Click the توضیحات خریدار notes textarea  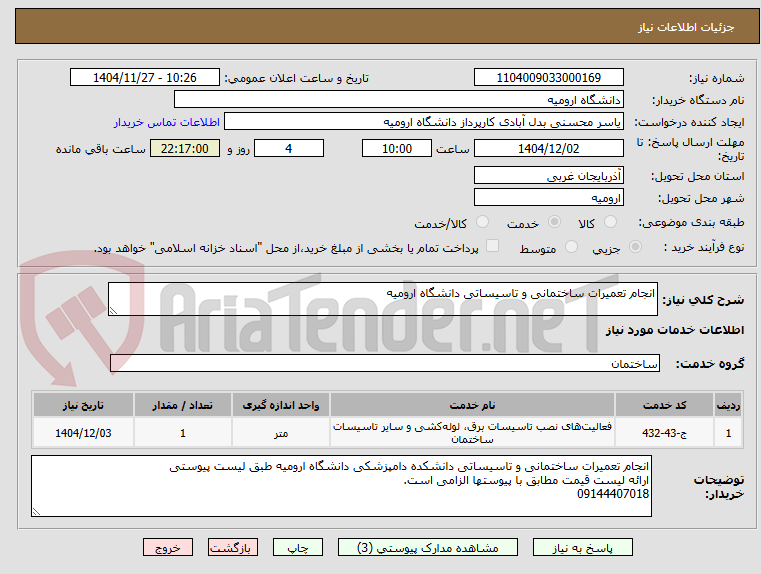(x=341, y=486)
